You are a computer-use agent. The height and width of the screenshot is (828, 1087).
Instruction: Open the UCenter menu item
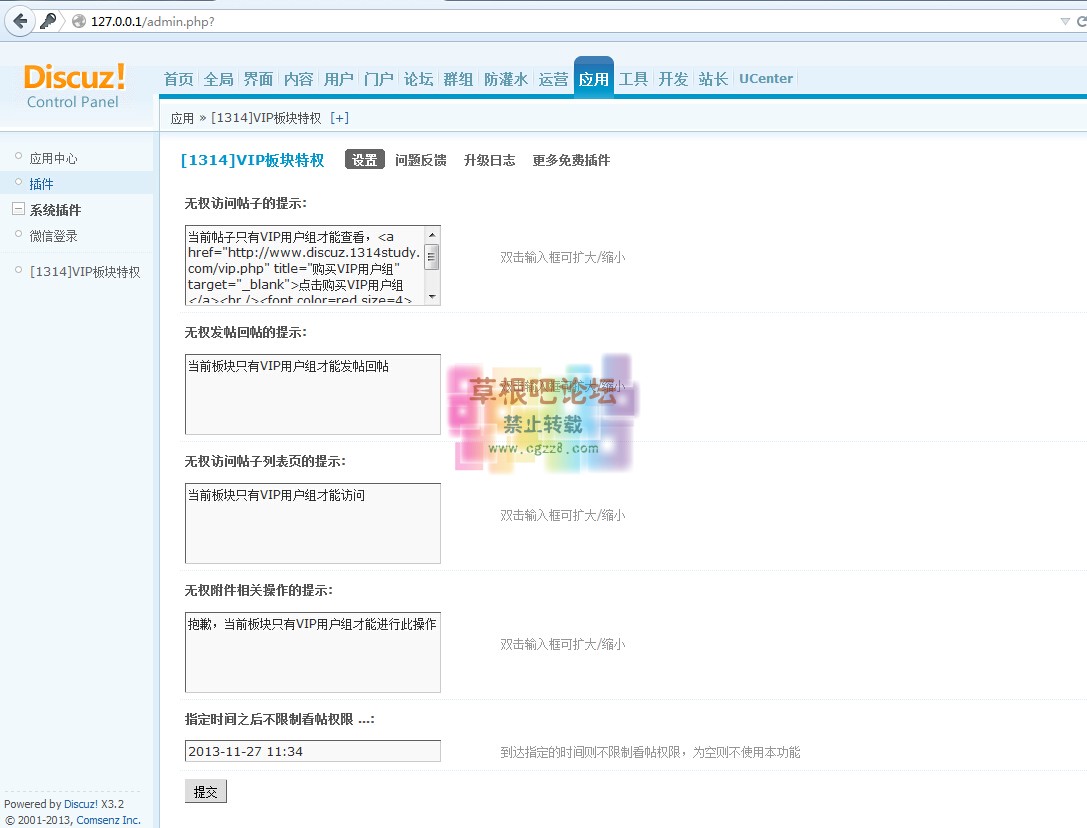pos(765,78)
